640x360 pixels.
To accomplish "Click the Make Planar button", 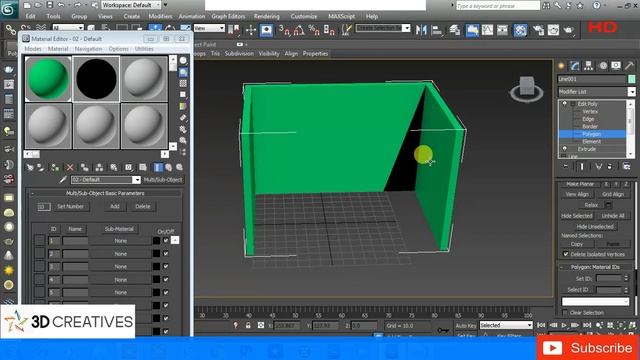I will click(x=580, y=184).
